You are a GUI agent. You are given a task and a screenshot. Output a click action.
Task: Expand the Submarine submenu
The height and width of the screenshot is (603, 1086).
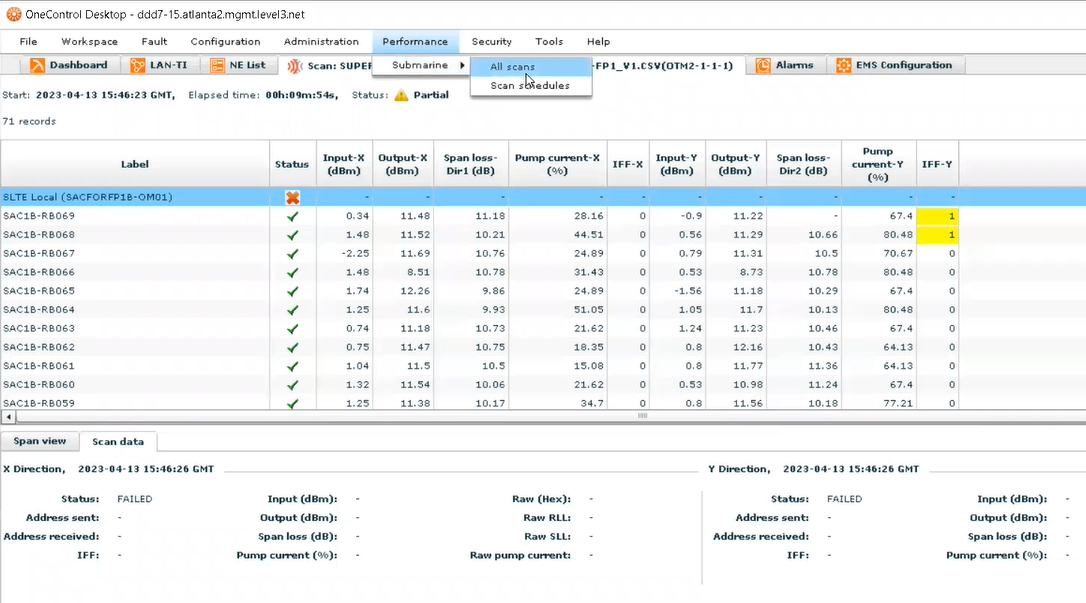[422, 63]
